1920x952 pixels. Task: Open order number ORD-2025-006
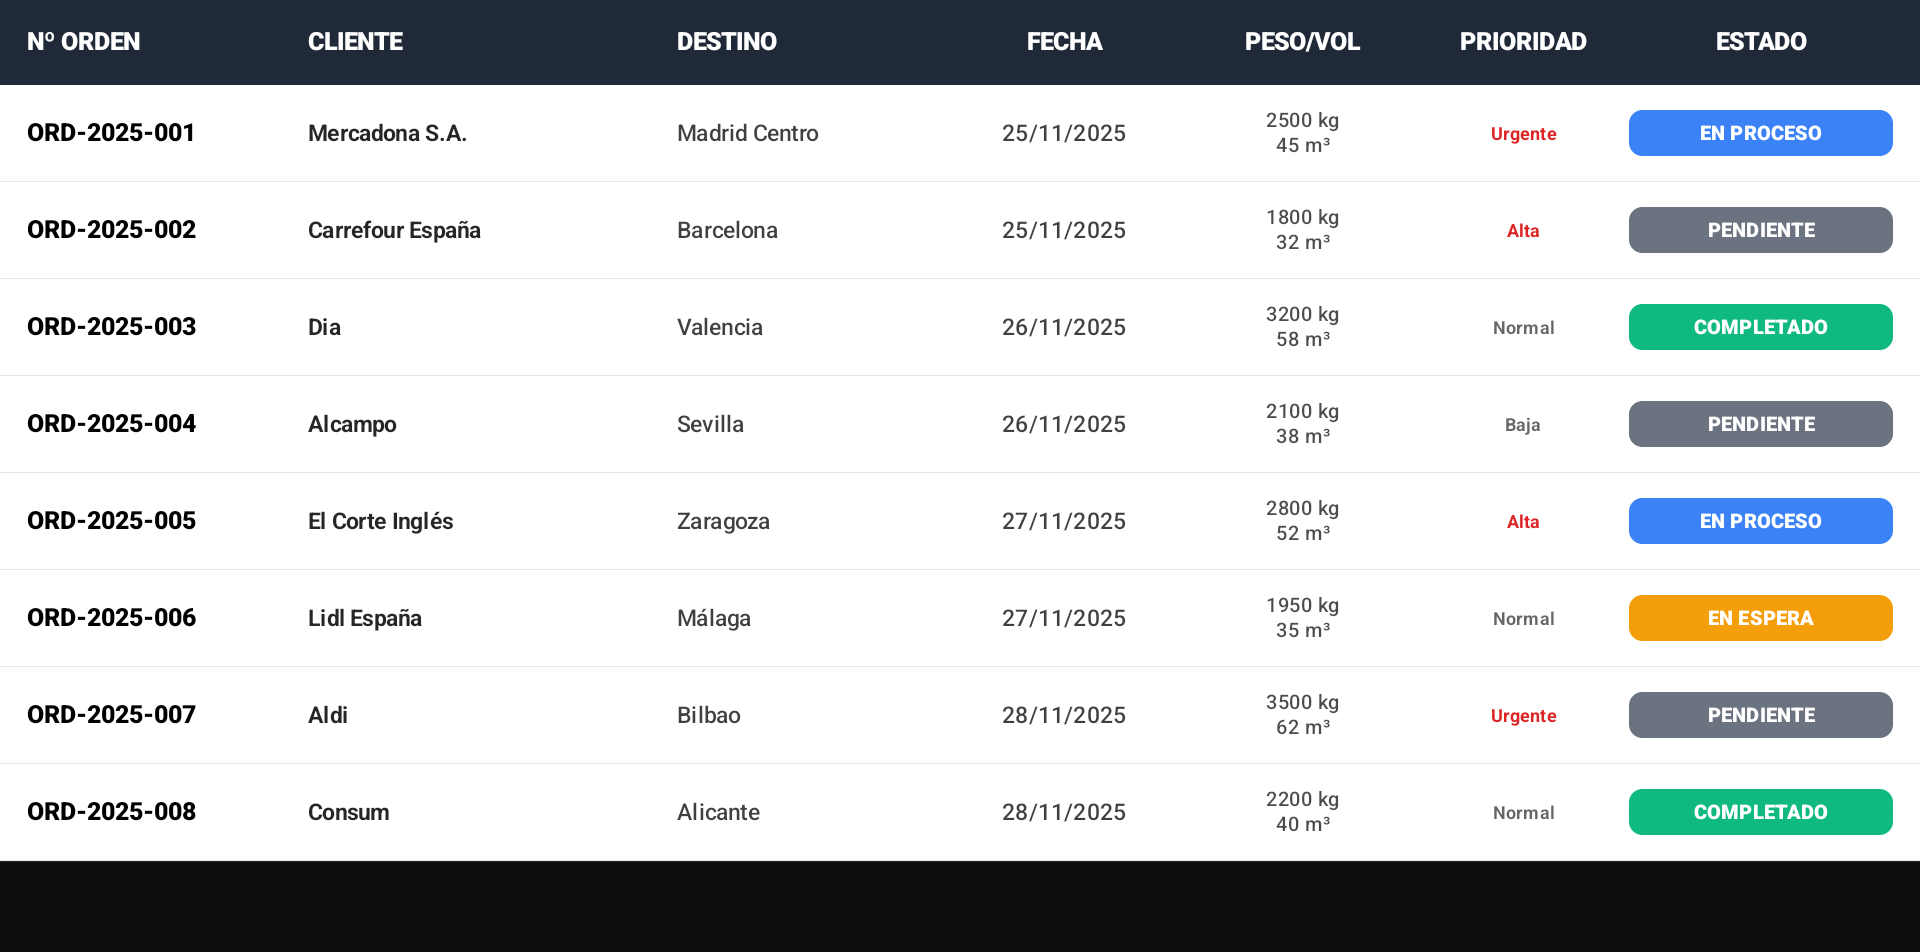click(x=112, y=618)
